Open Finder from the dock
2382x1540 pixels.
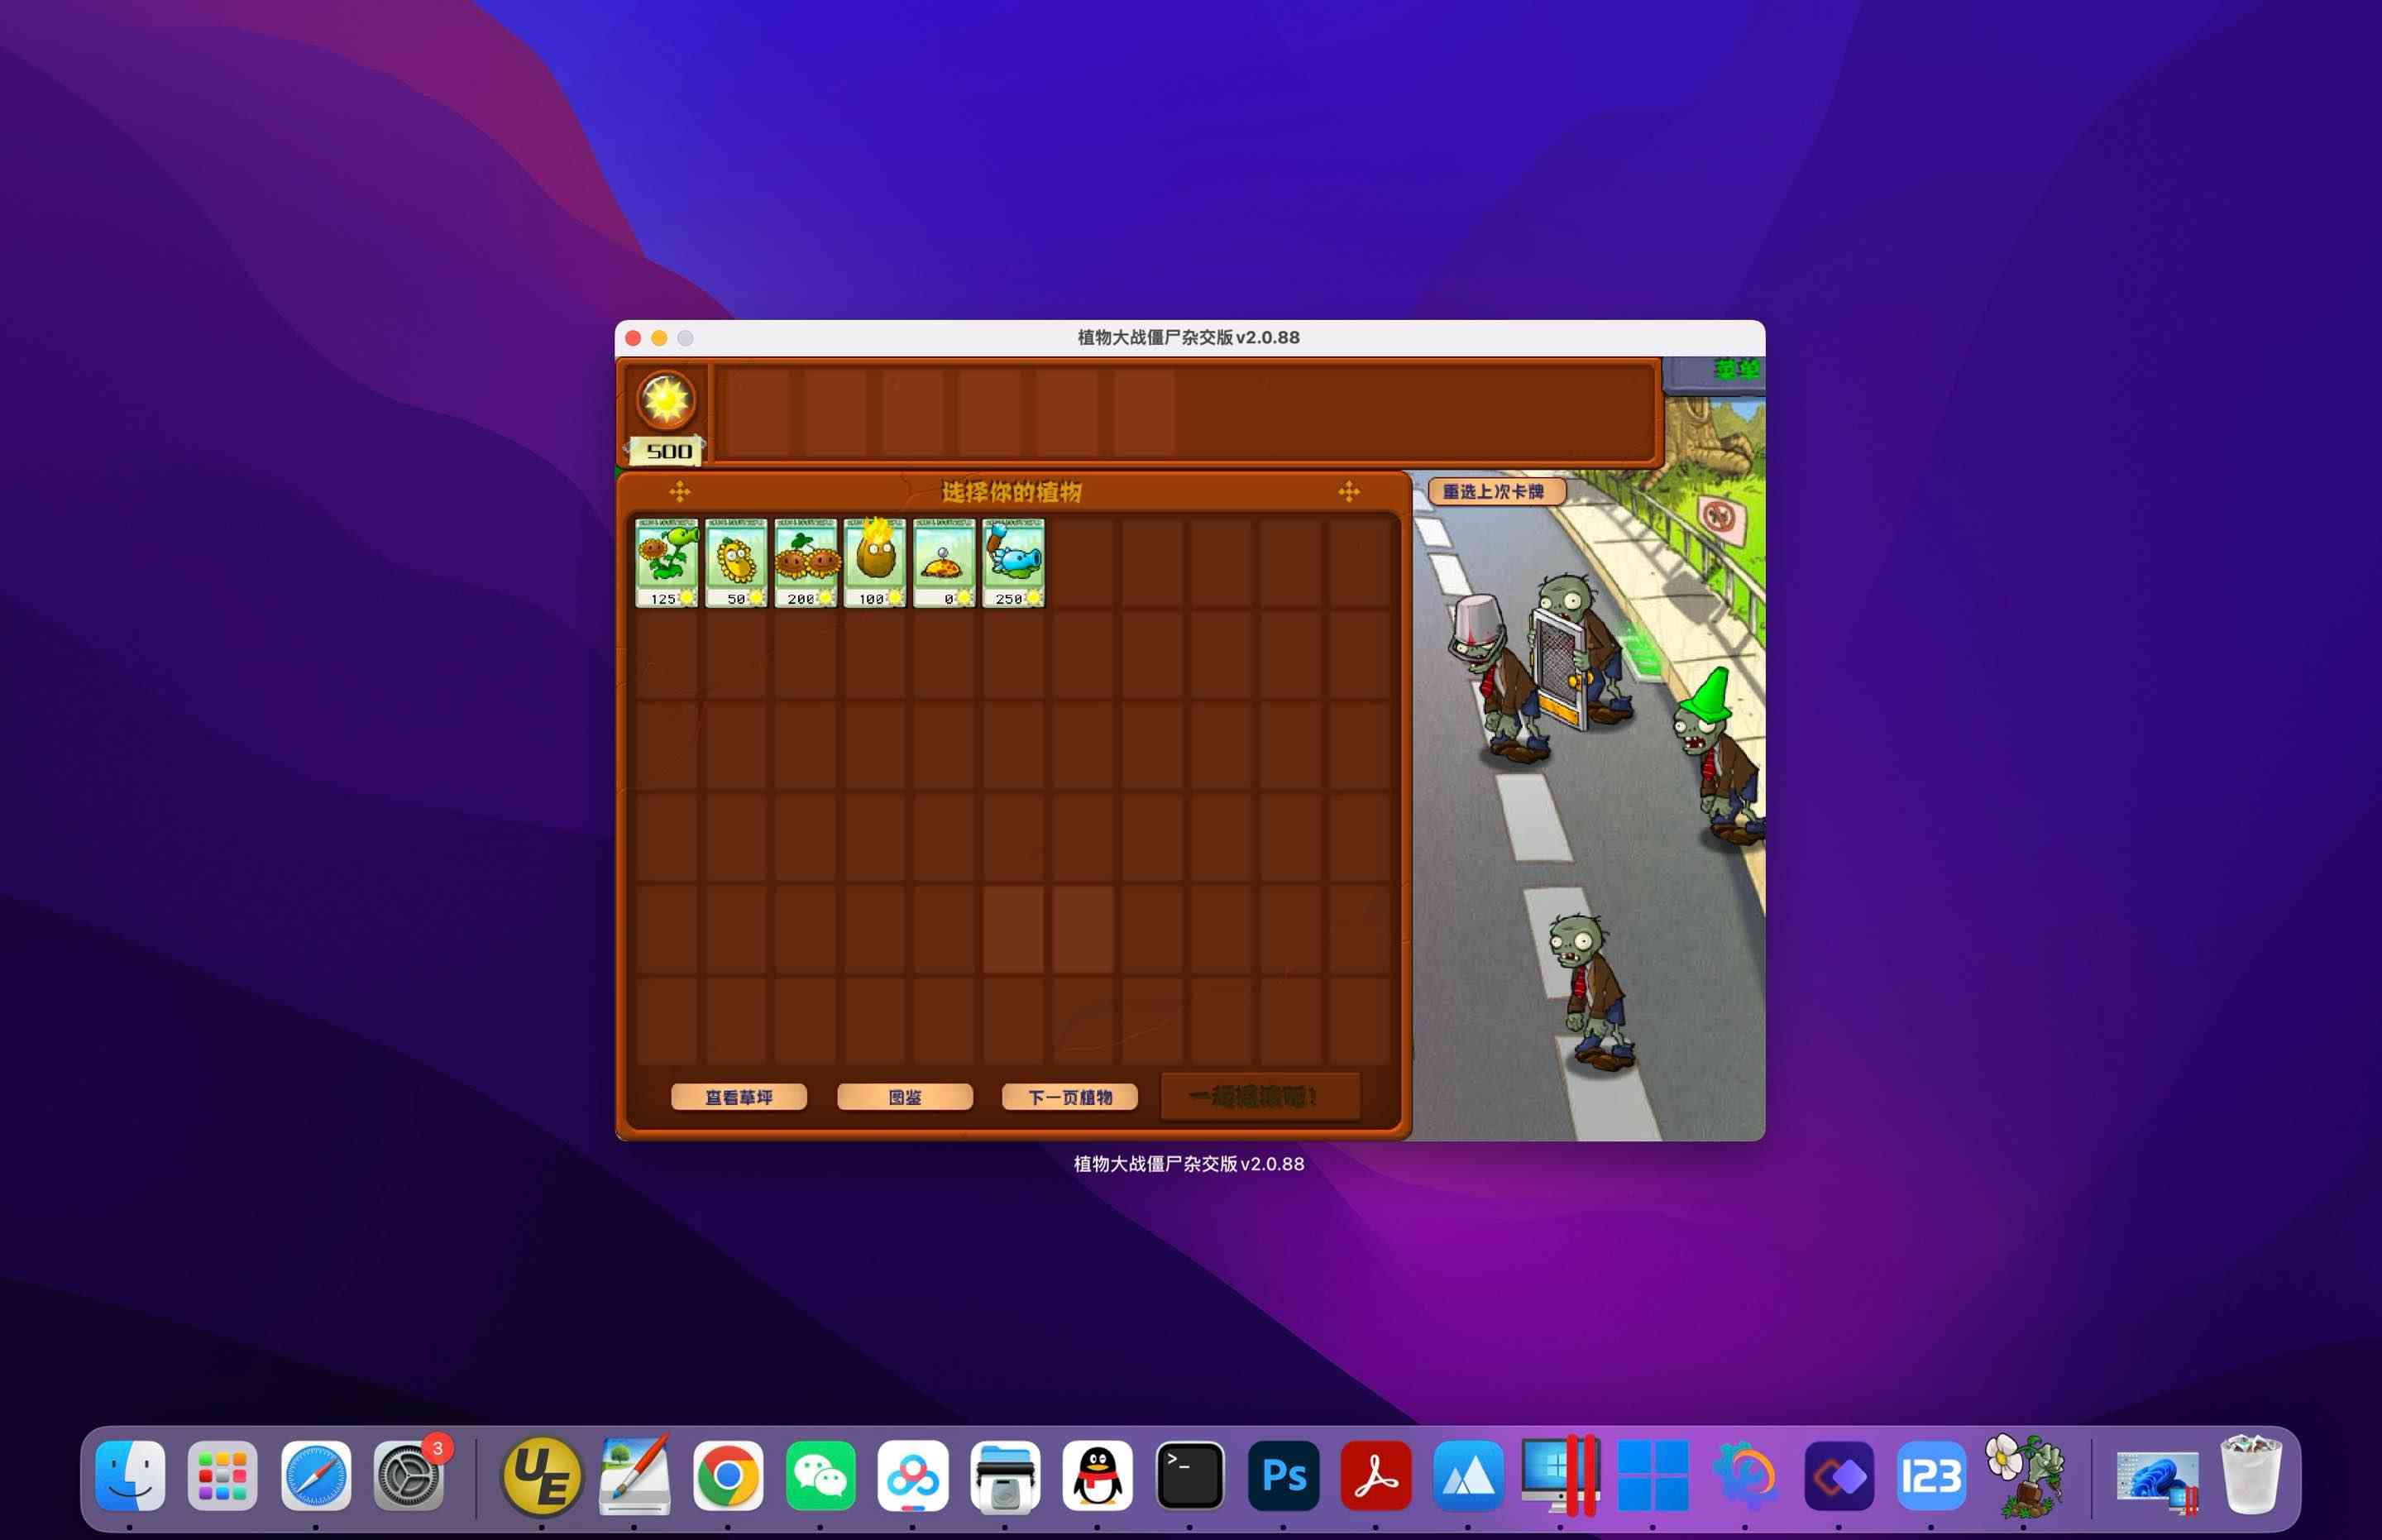point(130,1476)
